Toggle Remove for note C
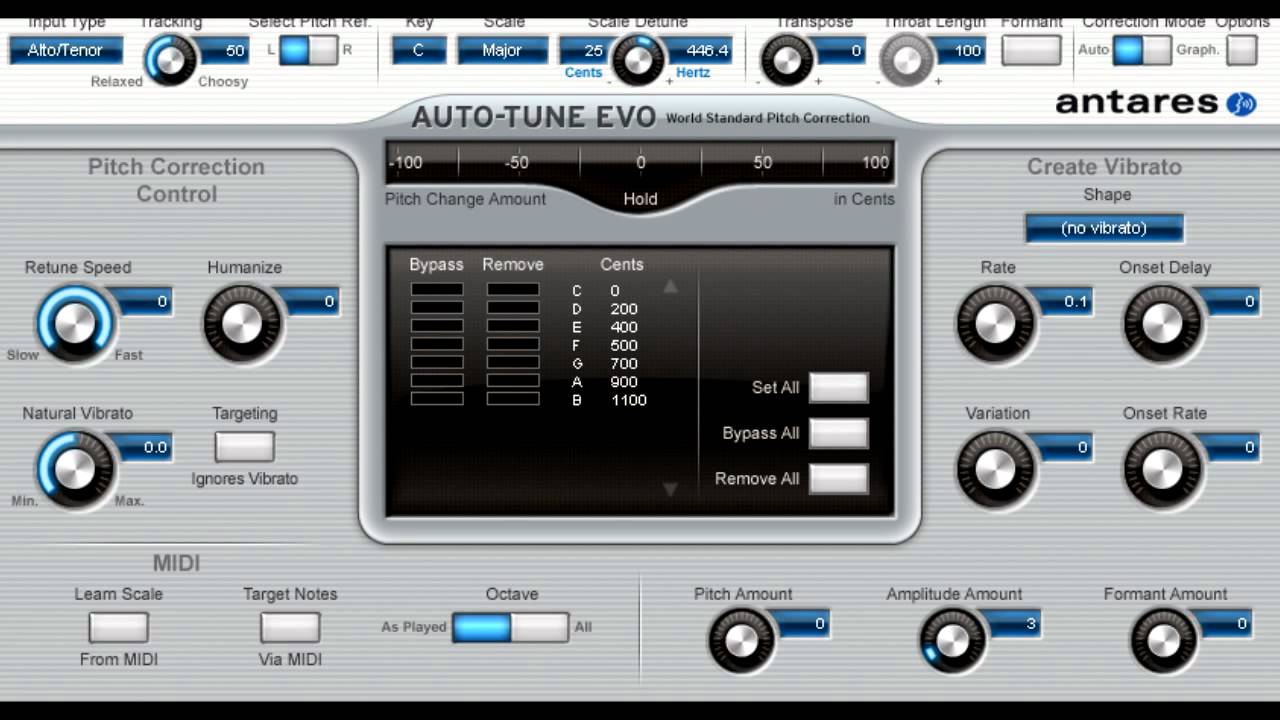1280x720 pixels. coord(513,290)
